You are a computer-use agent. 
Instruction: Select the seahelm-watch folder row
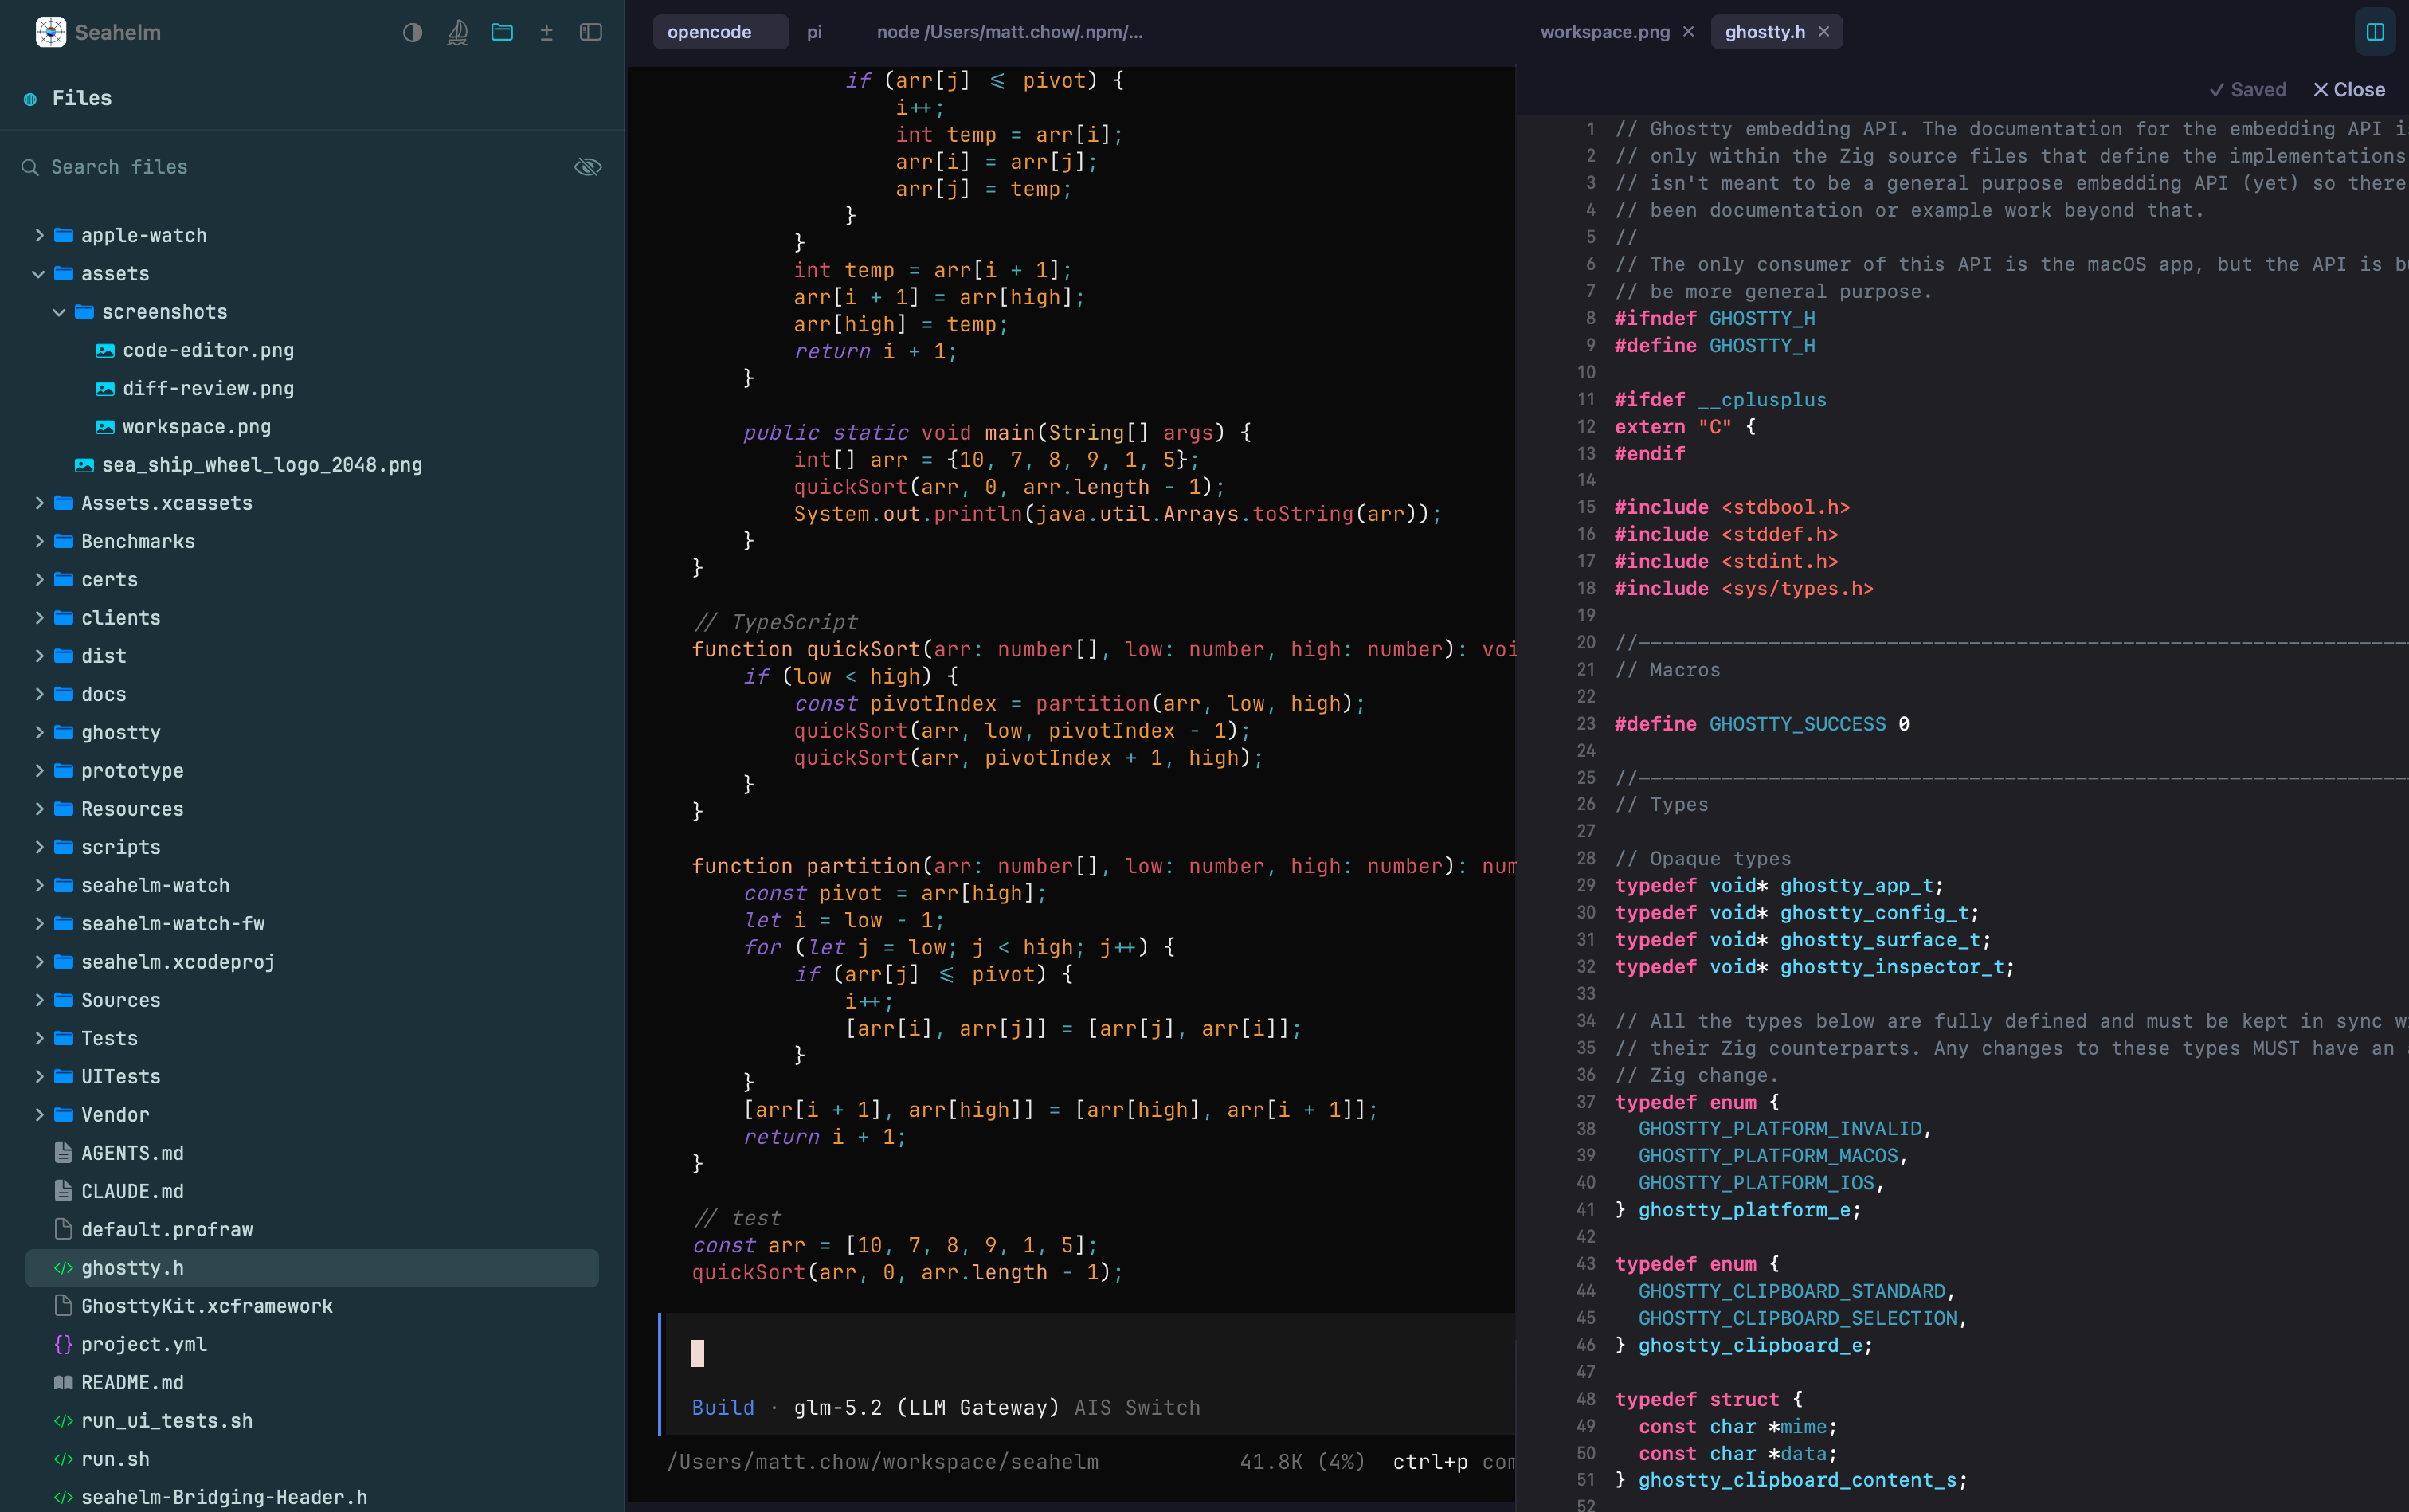(x=312, y=886)
